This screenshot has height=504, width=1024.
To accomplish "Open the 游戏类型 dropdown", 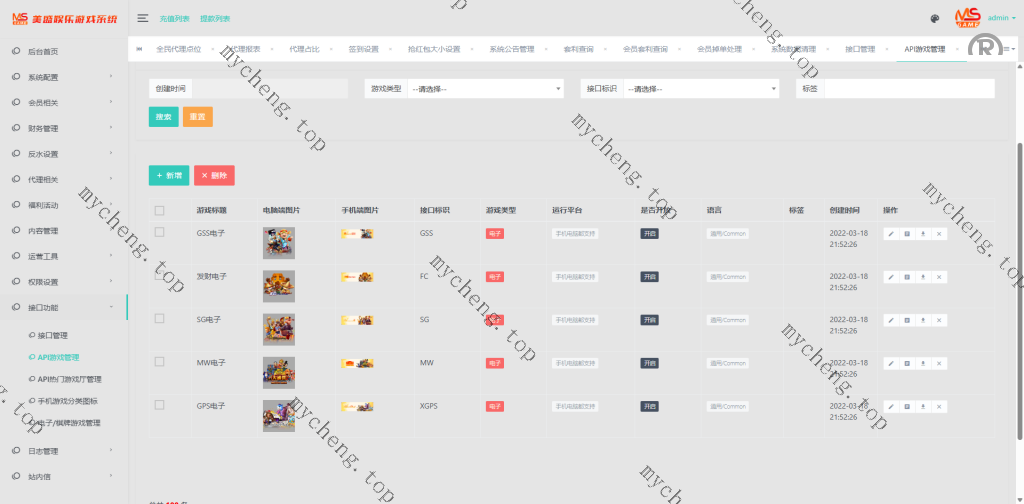I will tap(485, 89).
